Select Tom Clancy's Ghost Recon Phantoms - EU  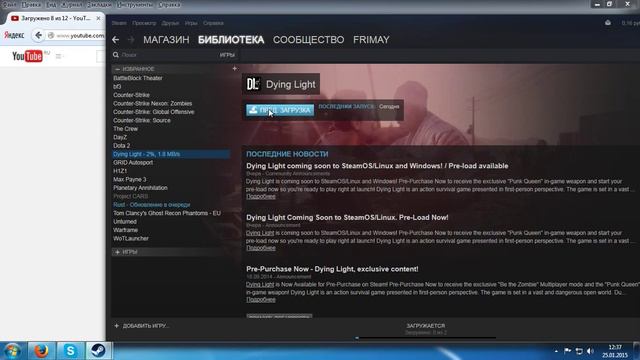pyautogui.click(x=167, y=213)
